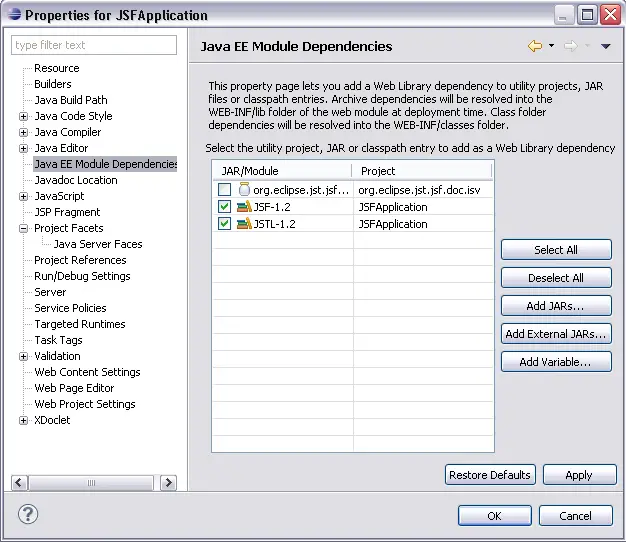Screen dimensions: 626x542
Task: Enable the org.eclipse.jst.jsf checkbox
Action: click(x=225, y=190)
